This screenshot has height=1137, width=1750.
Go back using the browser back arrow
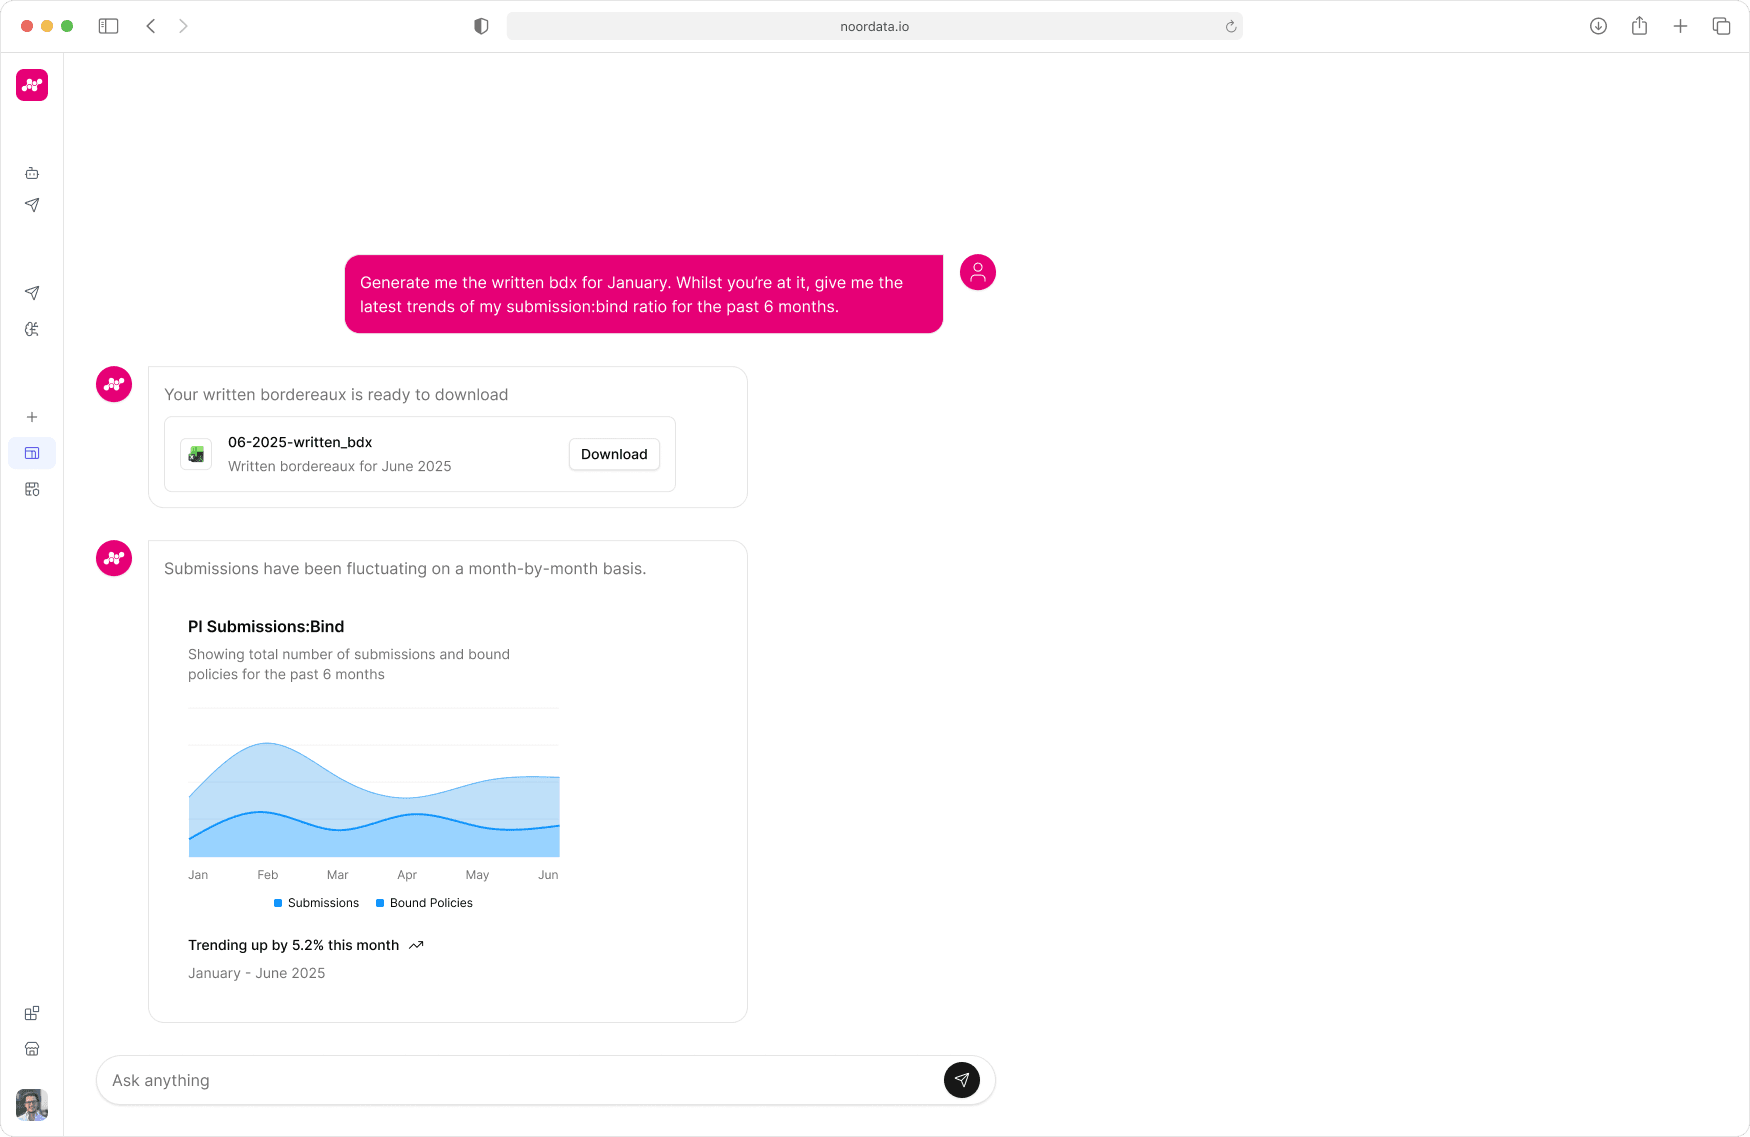(x=151, y=26)
